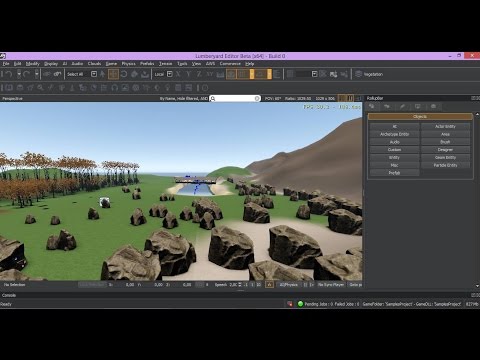
Task: Open the Modify menu
Action: coord(33,64)
